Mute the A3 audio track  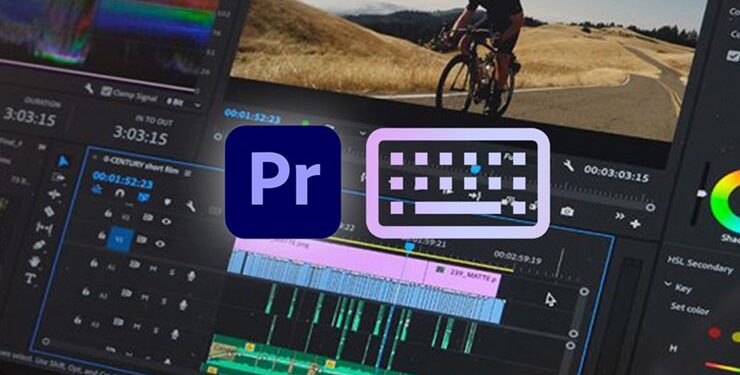(137, 326)
